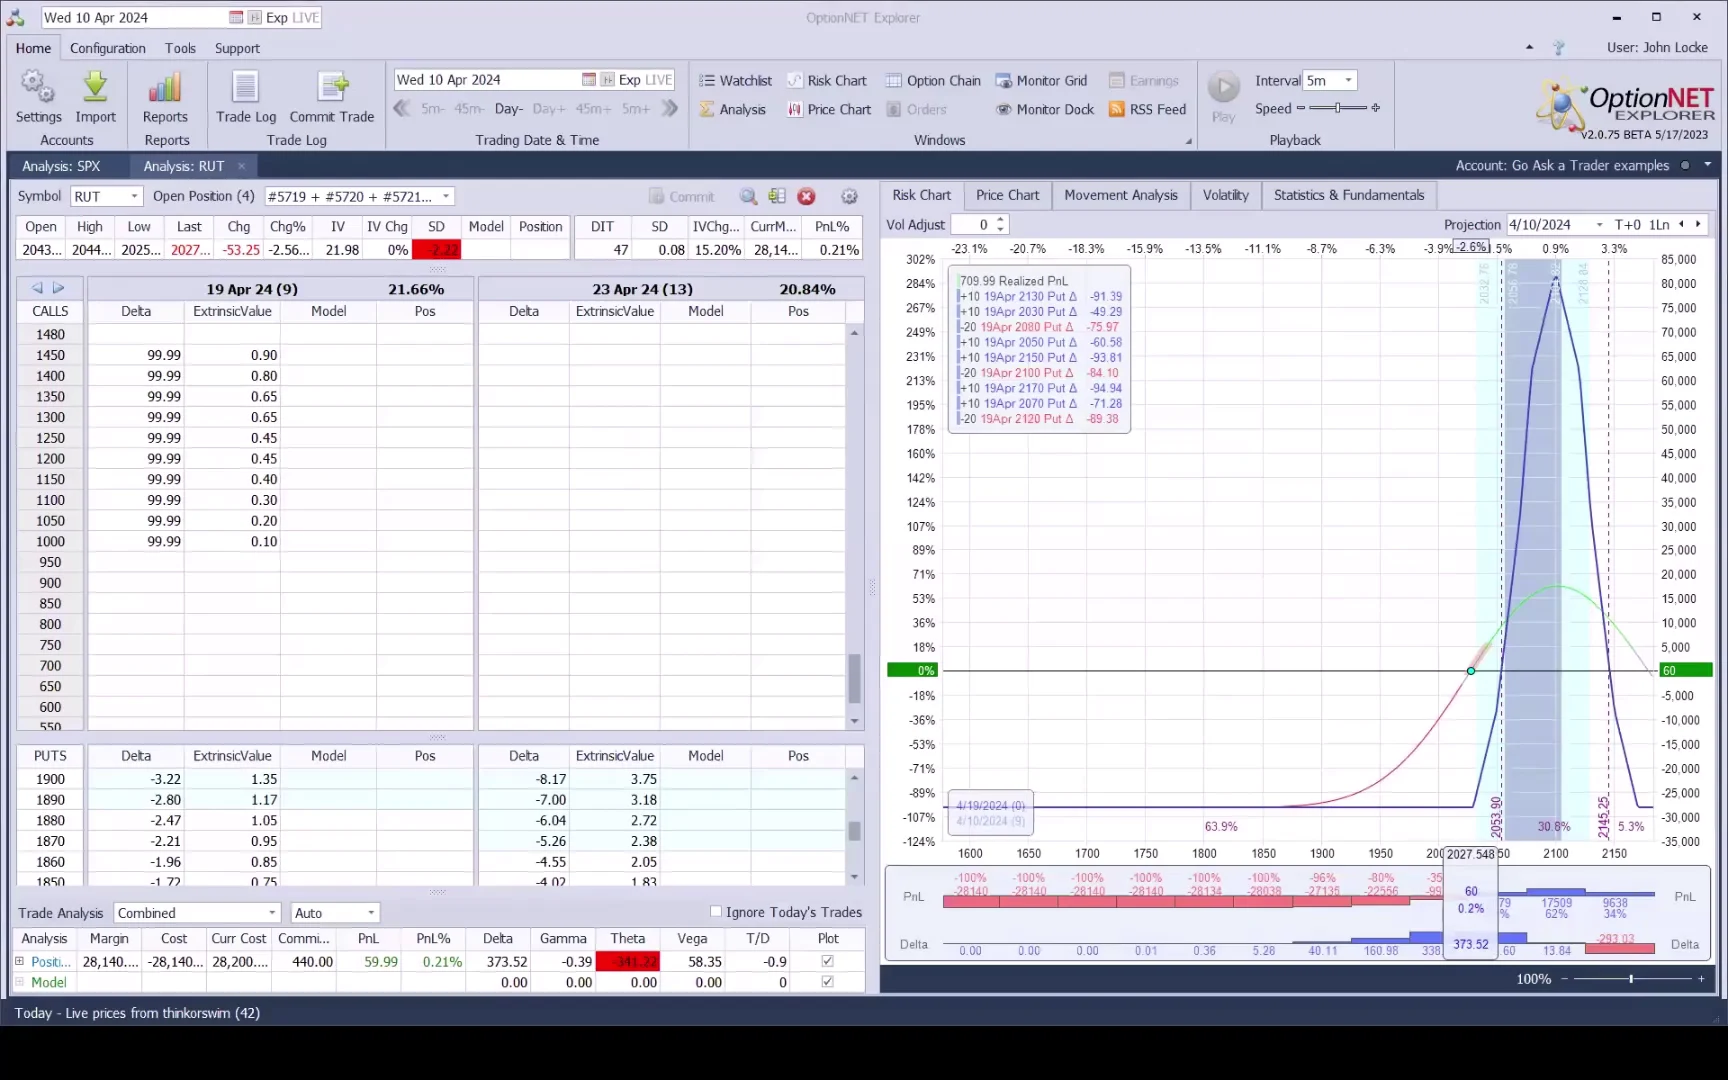Click the calls table vertical scrollbar

pyautogui.click(x=854, y=527)
